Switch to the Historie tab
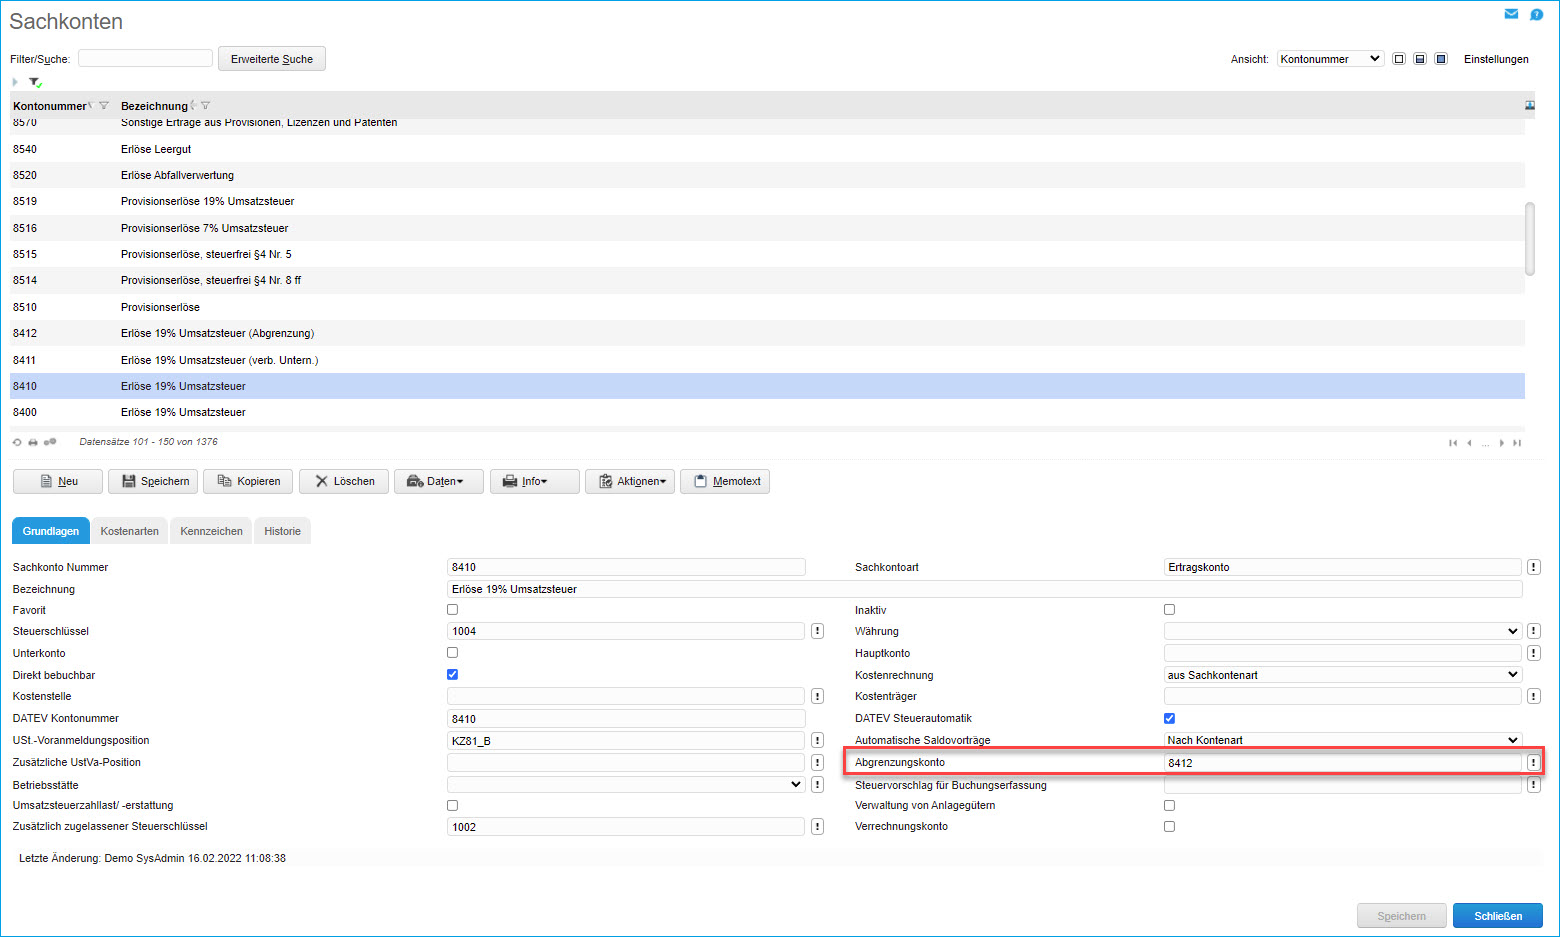Image resolution: width=1560 pixels, height=937 pixels. pyautogui.click(x=282, y=531)
